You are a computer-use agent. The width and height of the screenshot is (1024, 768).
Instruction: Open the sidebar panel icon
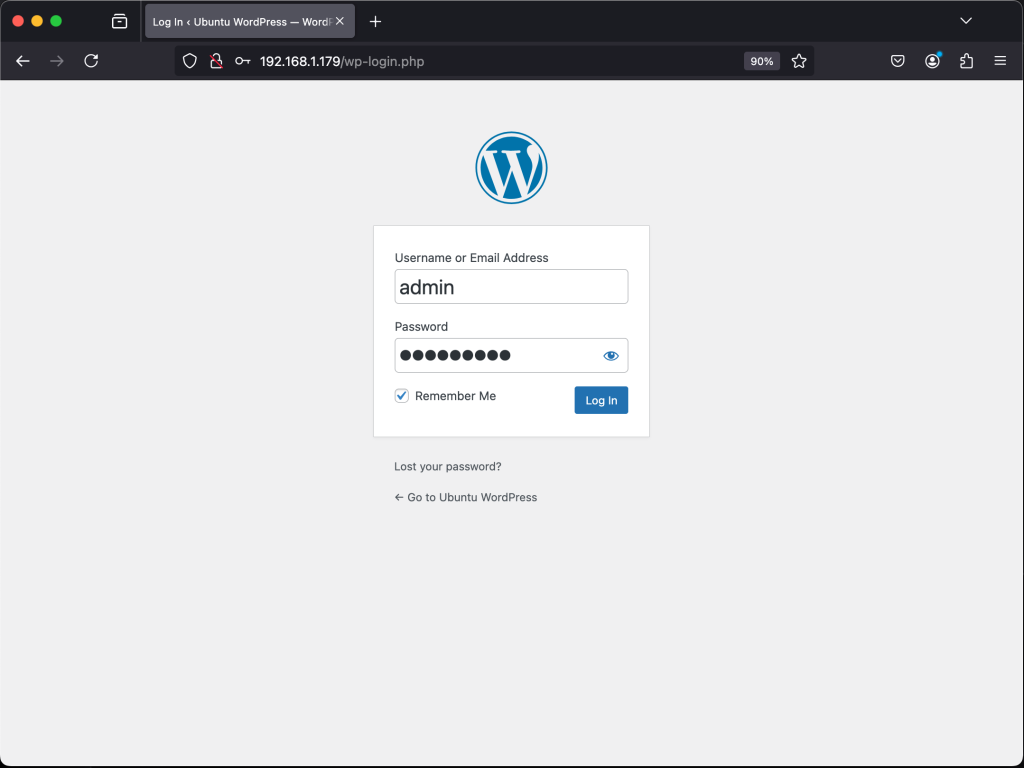coord(119,20)
